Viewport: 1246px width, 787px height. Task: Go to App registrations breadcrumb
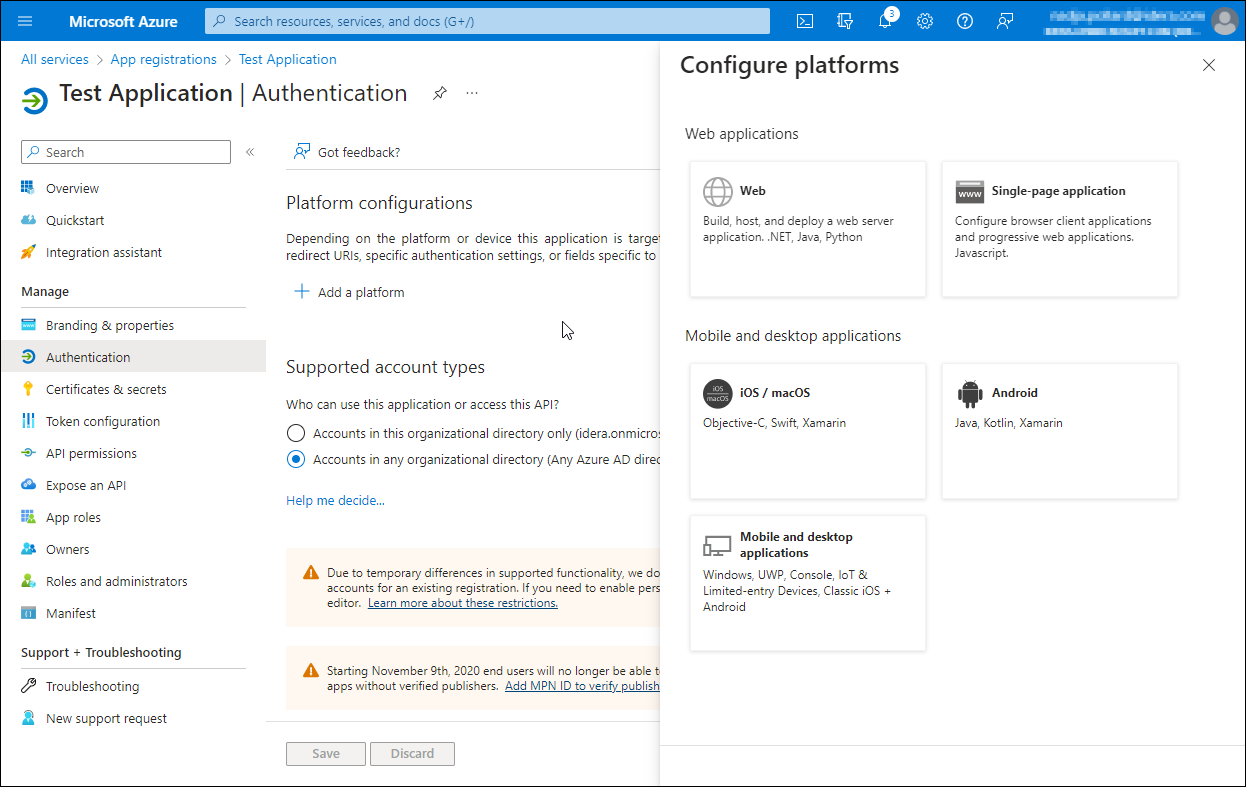[x=164, y=59]
